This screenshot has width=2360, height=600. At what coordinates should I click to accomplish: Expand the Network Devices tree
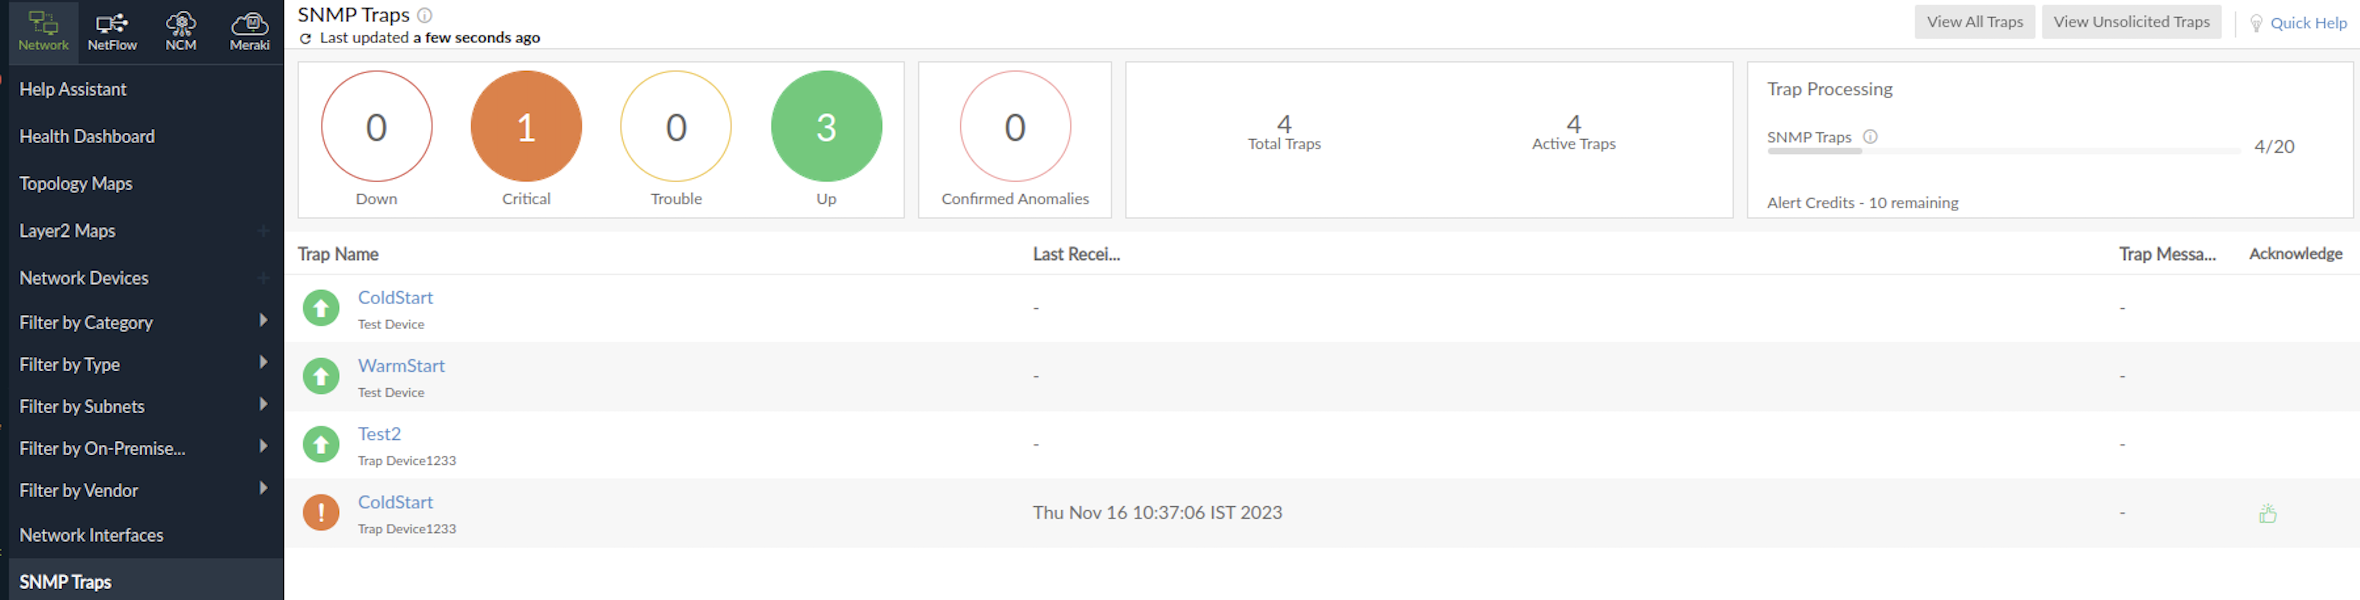(x=264, y=278)
